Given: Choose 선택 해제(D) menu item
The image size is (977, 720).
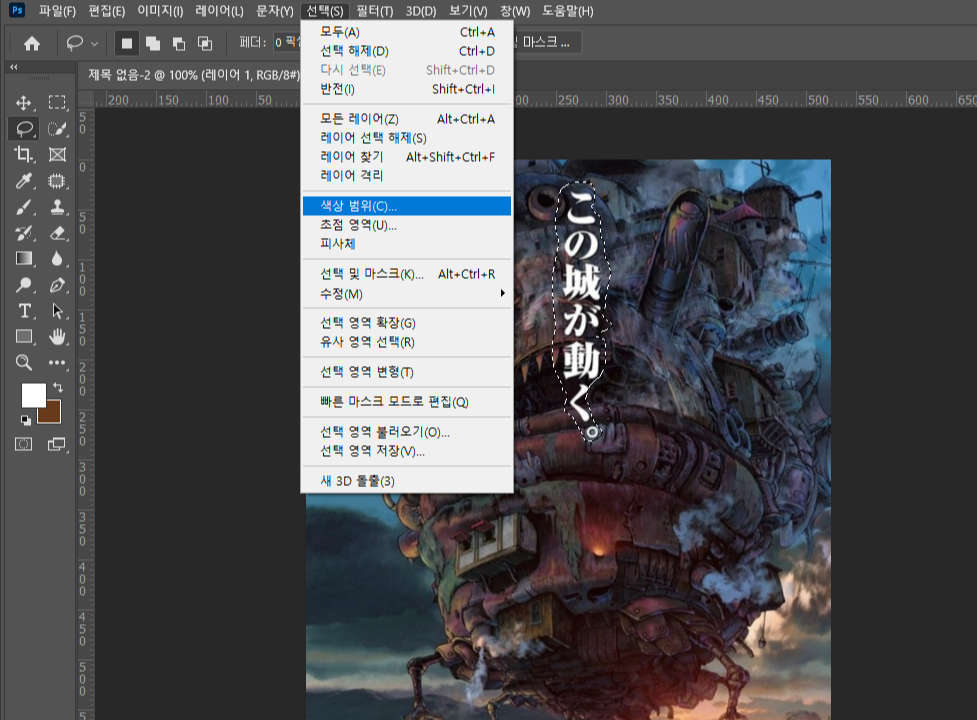Looking at the screenshot, I should tap(407, 51).
